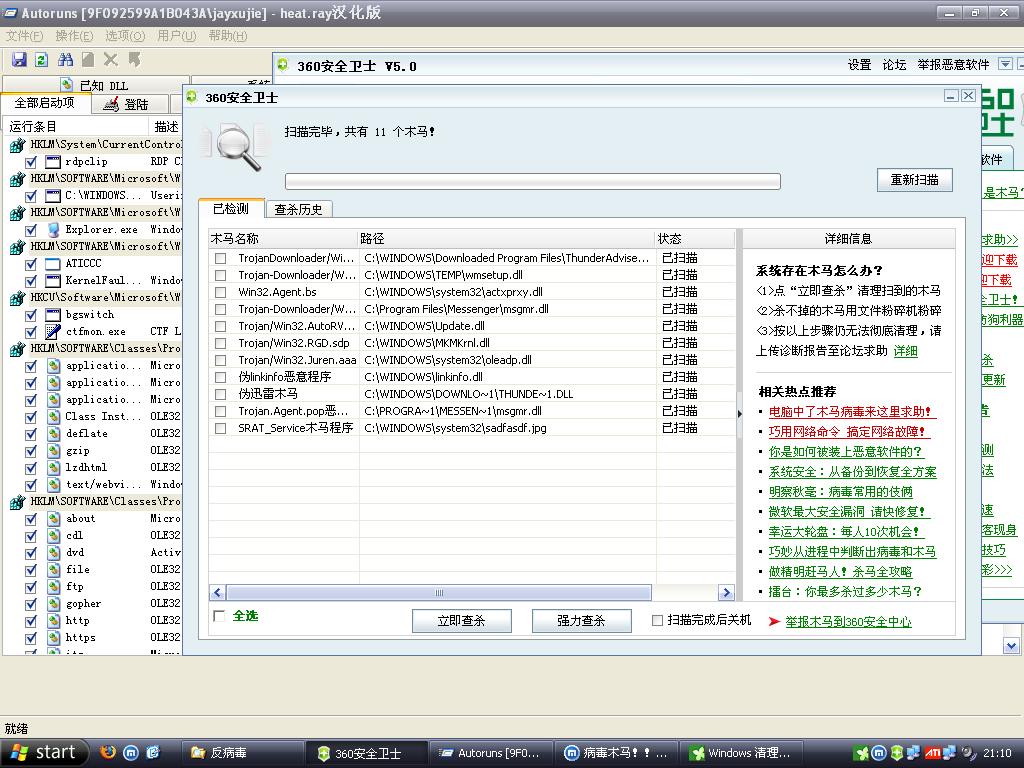Click the right arrow of horizontal scrollbar
This screenshot has width=1024, height=768.
[x=726, y=592]
